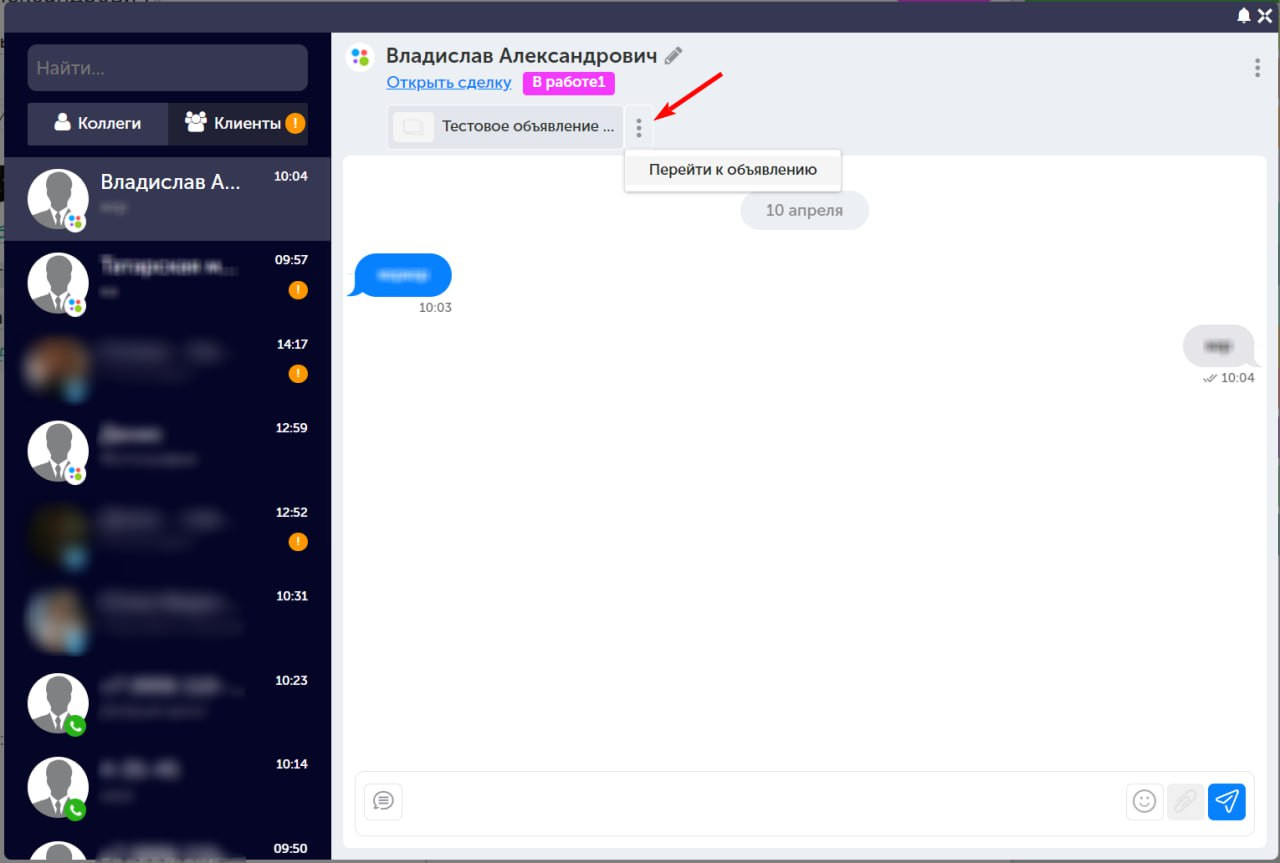
Task: Open the phone conversation from 10:14
Action: (x=168, y=787)
